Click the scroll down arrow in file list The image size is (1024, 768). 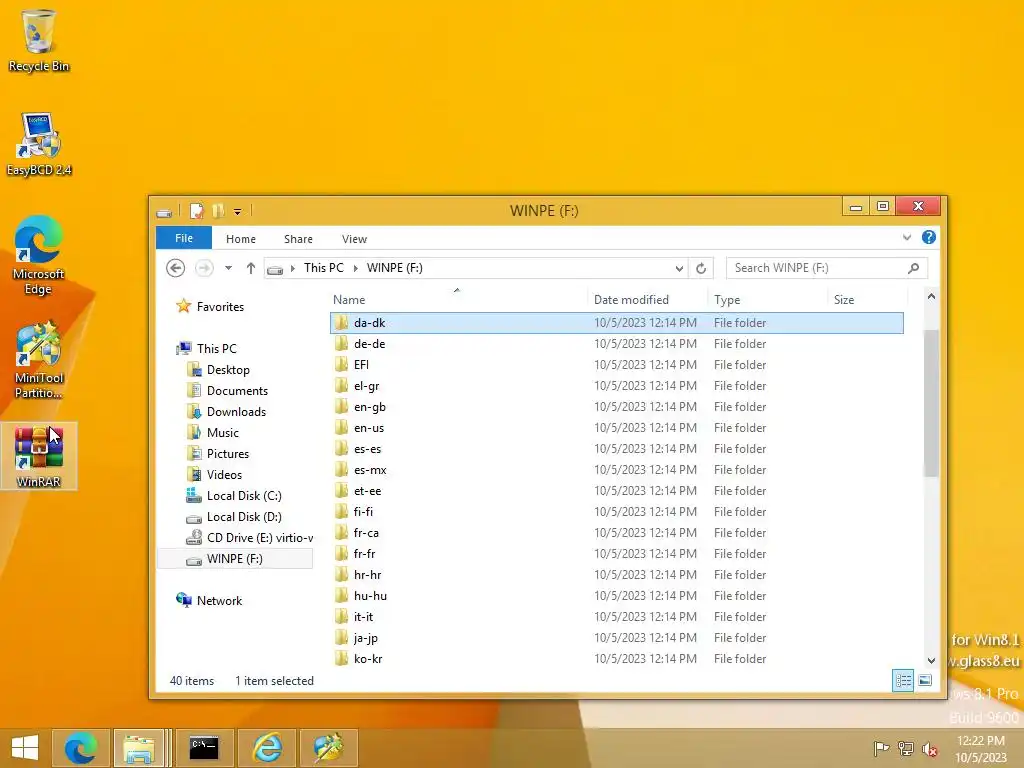931,661
